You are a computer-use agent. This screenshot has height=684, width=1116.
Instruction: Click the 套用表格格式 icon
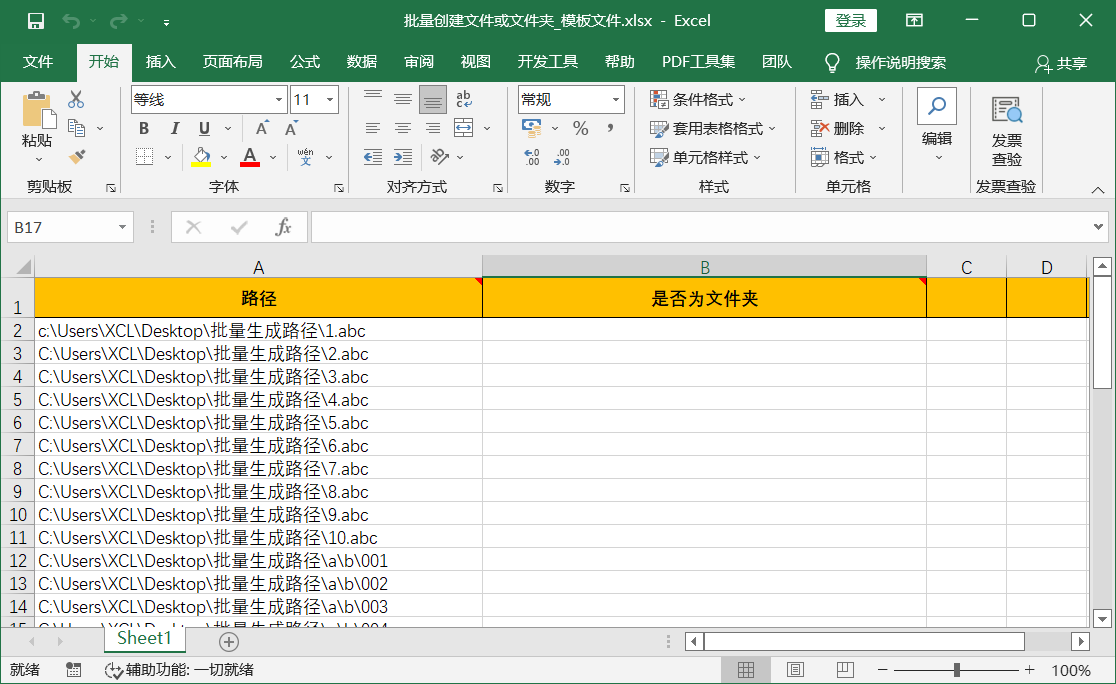pos(658,128)
